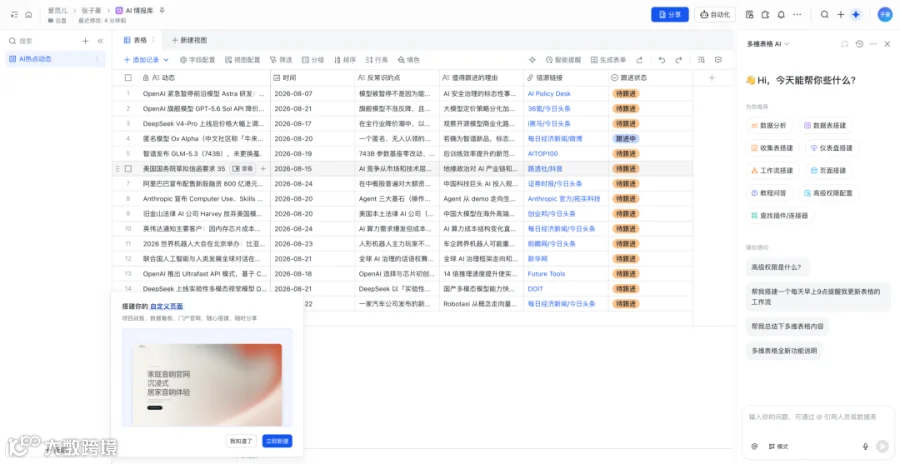Open 视图配置 view settings
The image size is (900, 464).
(x=242, y=60)
